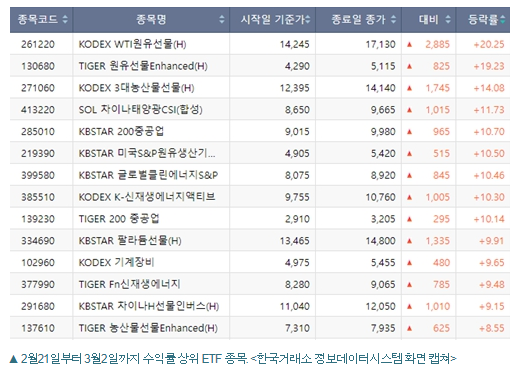The width and height of the screenshot is (519, 369).
Task: Click change rate +8.55
Action: point(492,328)
